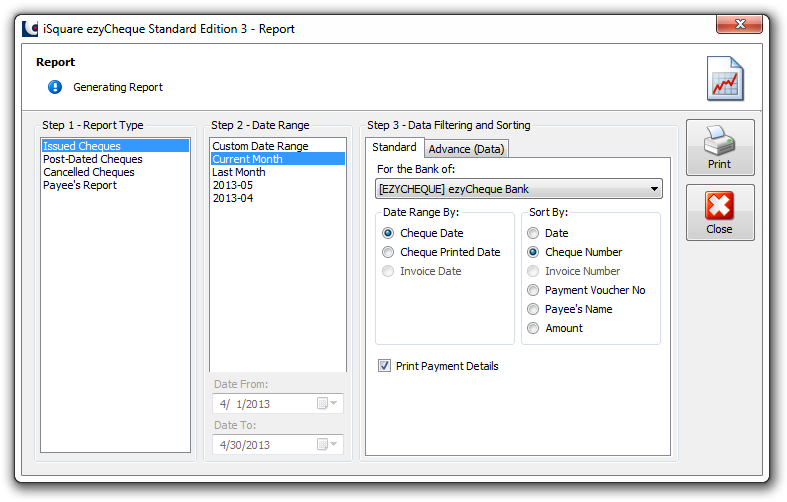This screenshot has height=502, width=787.
Task: Pick Payee's Report in report type list
Action: point(115,185)
